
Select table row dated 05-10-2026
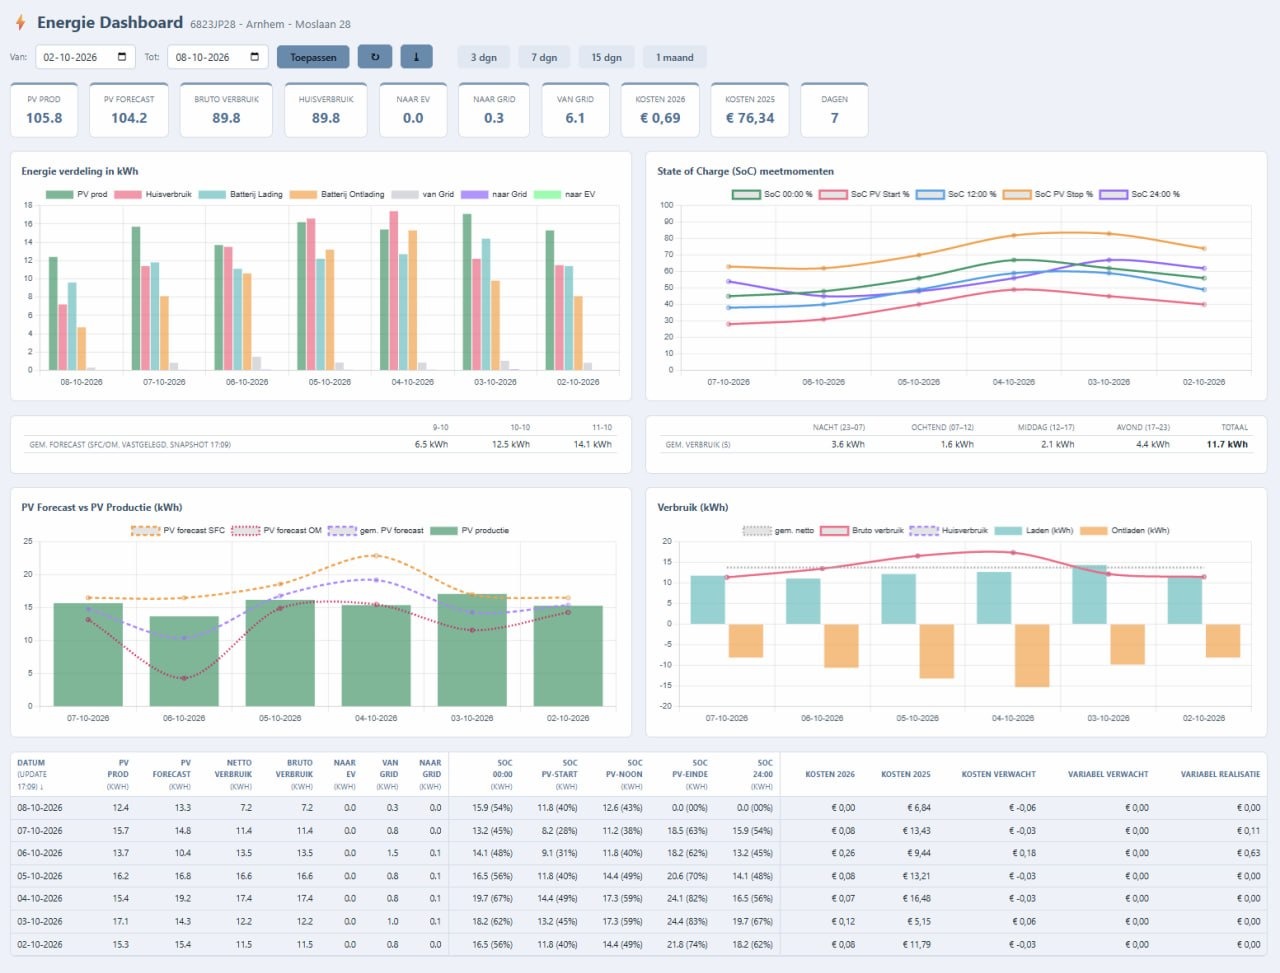tap(639, 876)
